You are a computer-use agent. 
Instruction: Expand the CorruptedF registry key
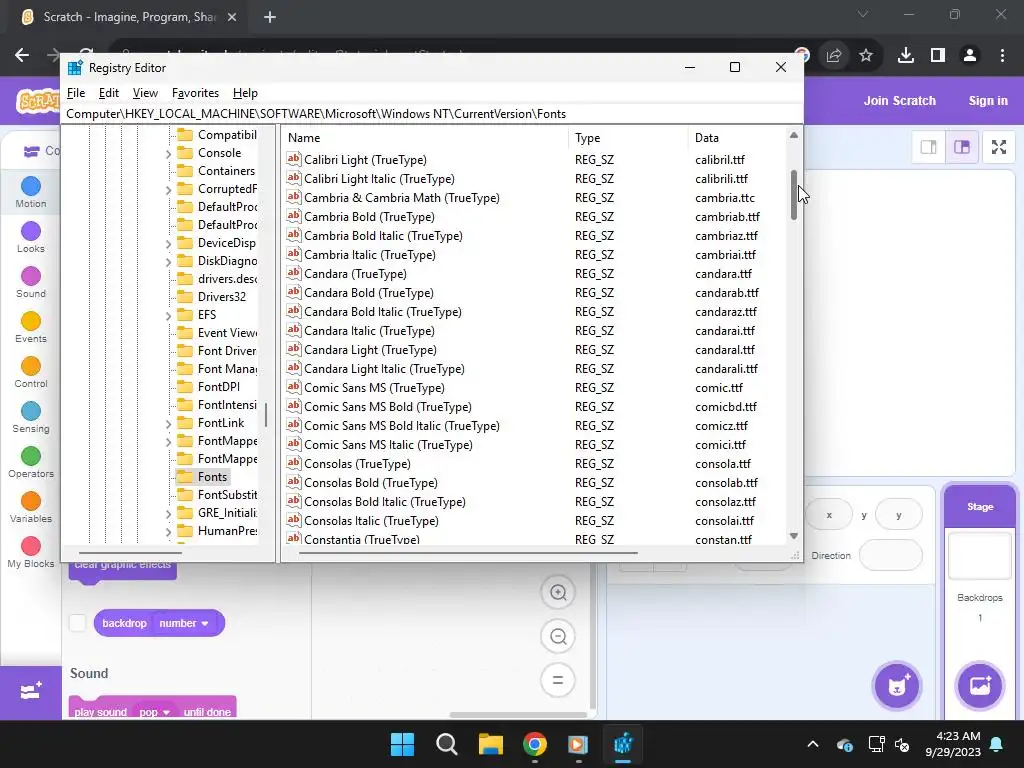(x=168, y=190)
